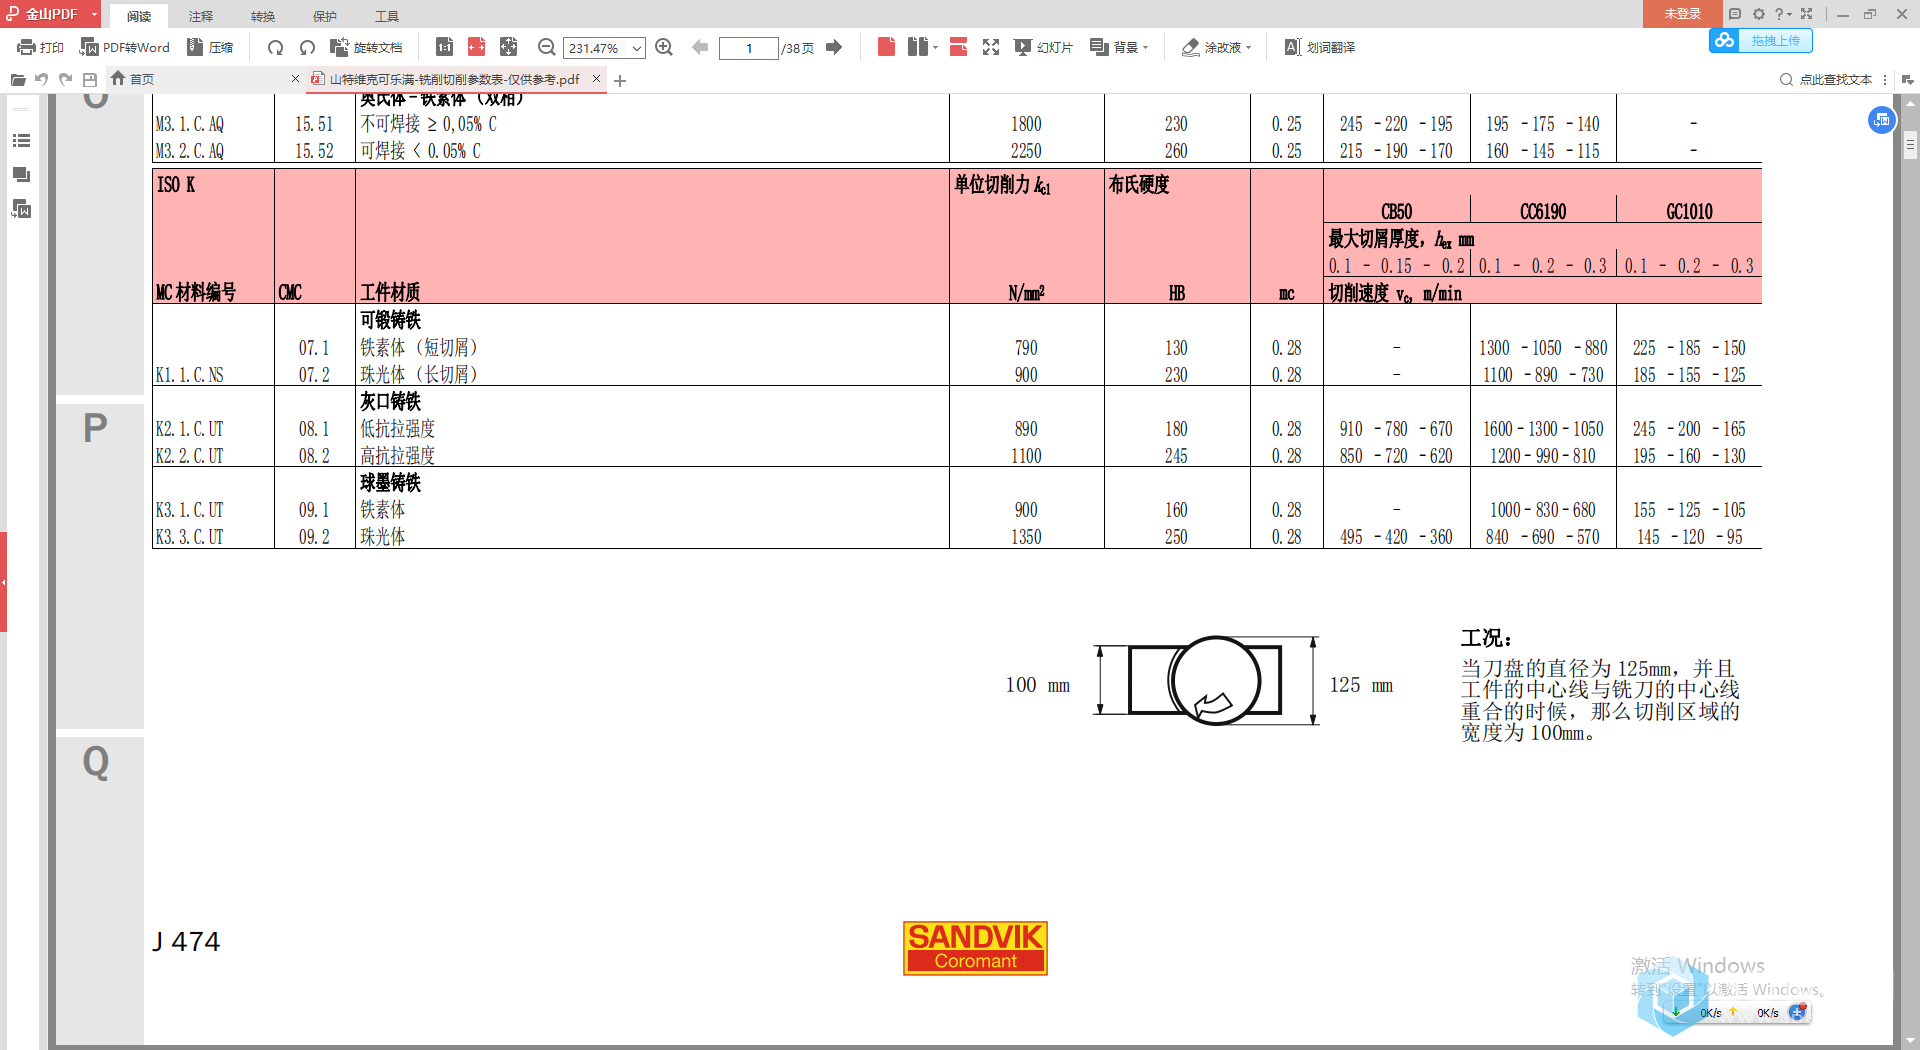This screenshot has width=1920, height=1050.
Task: Enter full screen mode
Action: [x=991, y=47]
